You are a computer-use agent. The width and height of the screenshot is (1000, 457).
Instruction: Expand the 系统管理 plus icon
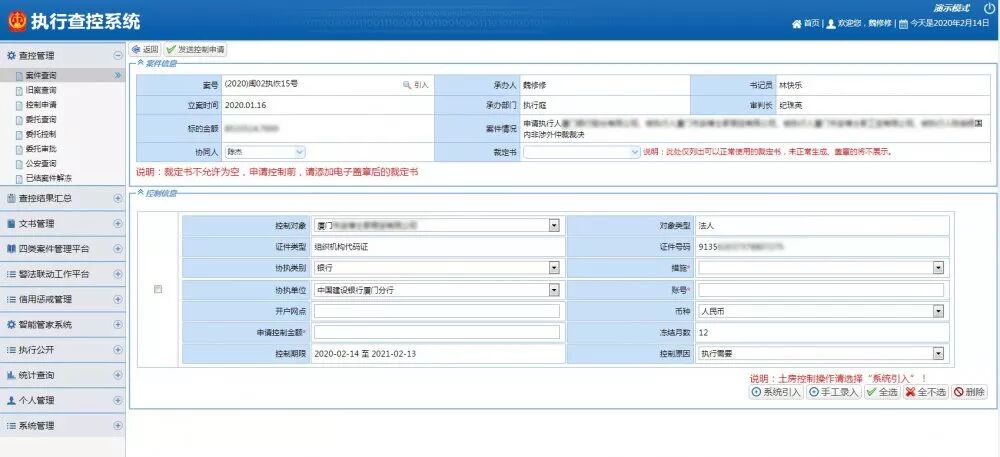(117, 425)
